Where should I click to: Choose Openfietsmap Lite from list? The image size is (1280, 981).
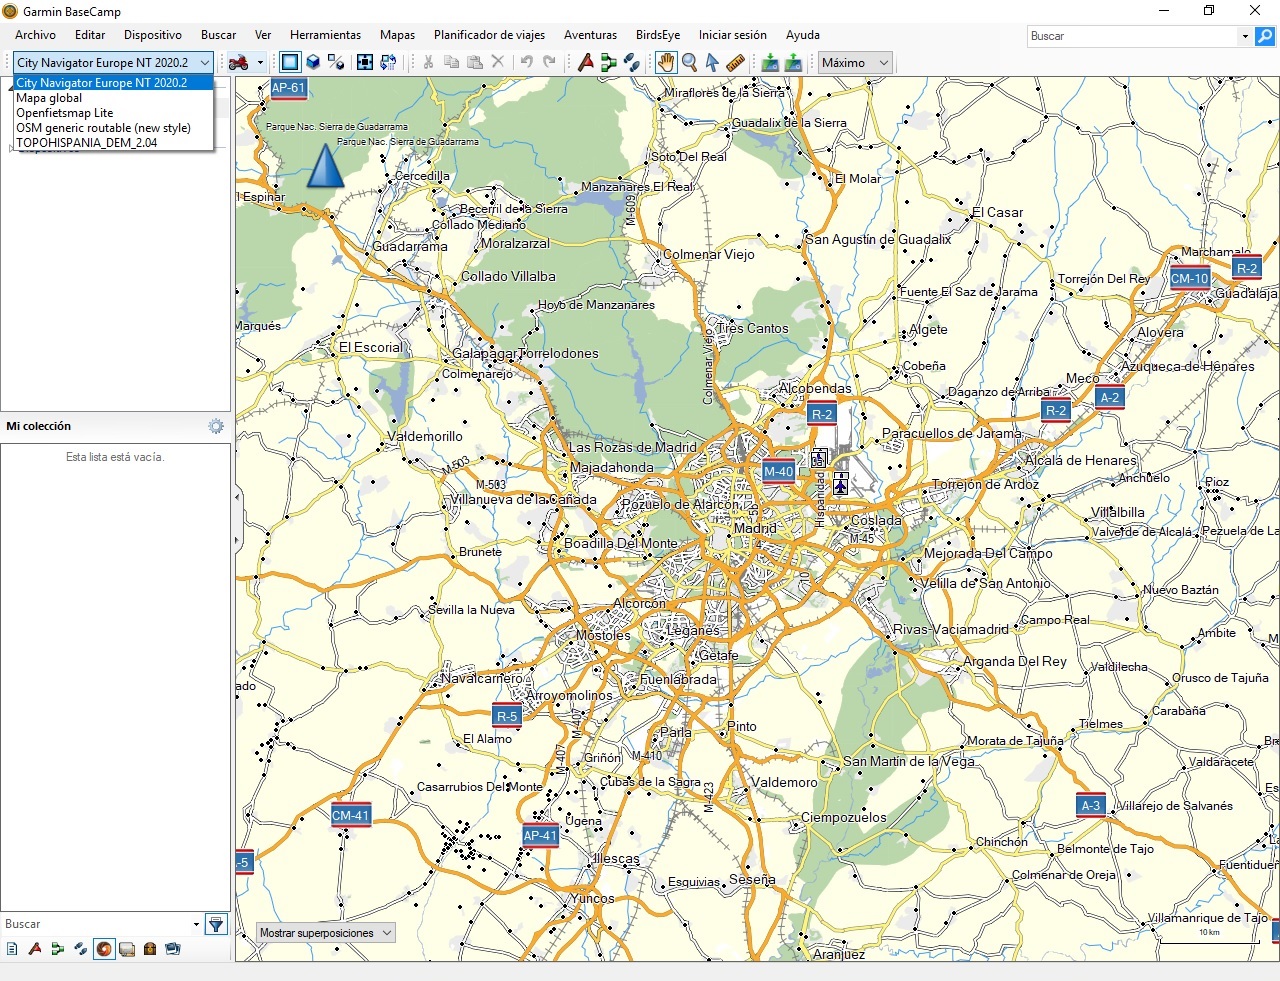113,113
